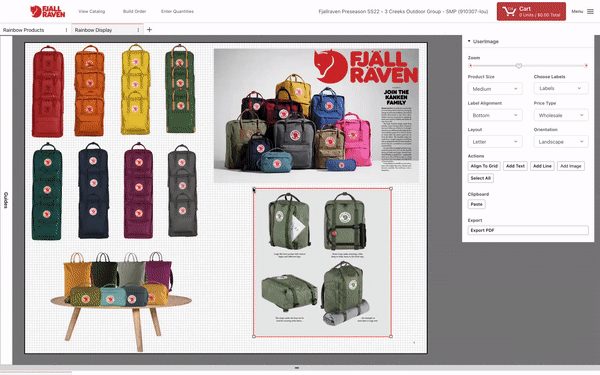
Task: Select the purple backpack stack image
Action: tap(138, 190)
